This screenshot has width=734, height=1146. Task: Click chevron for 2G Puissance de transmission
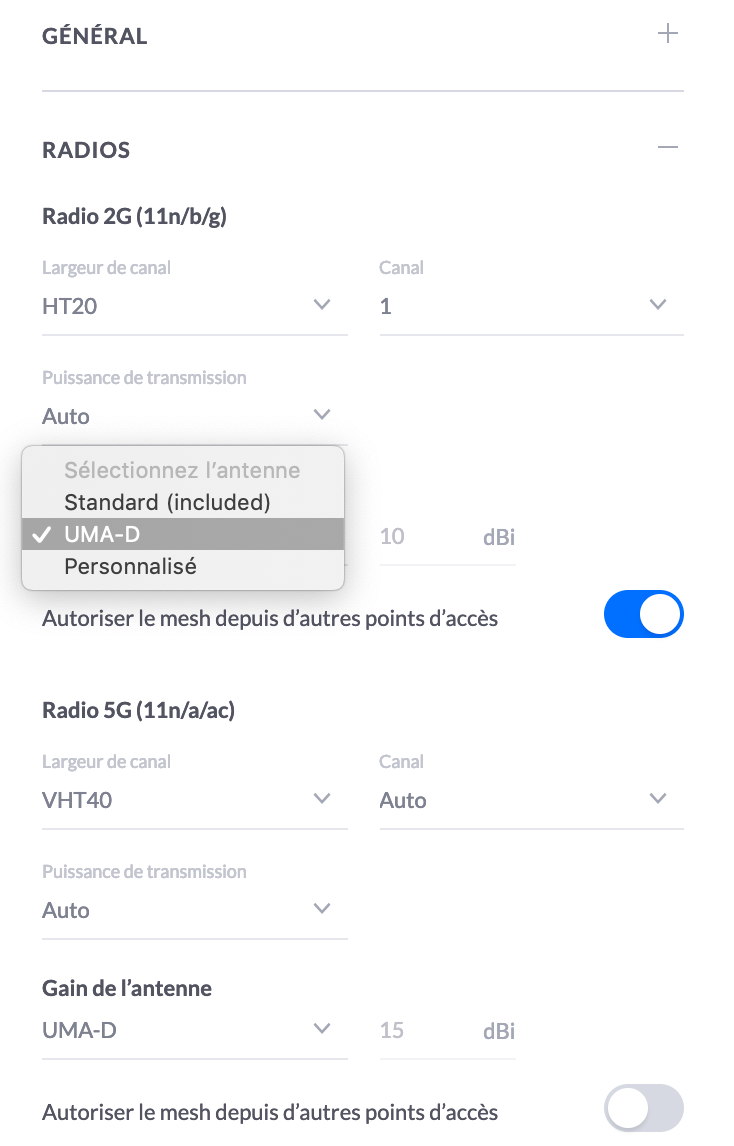[322, 415]
